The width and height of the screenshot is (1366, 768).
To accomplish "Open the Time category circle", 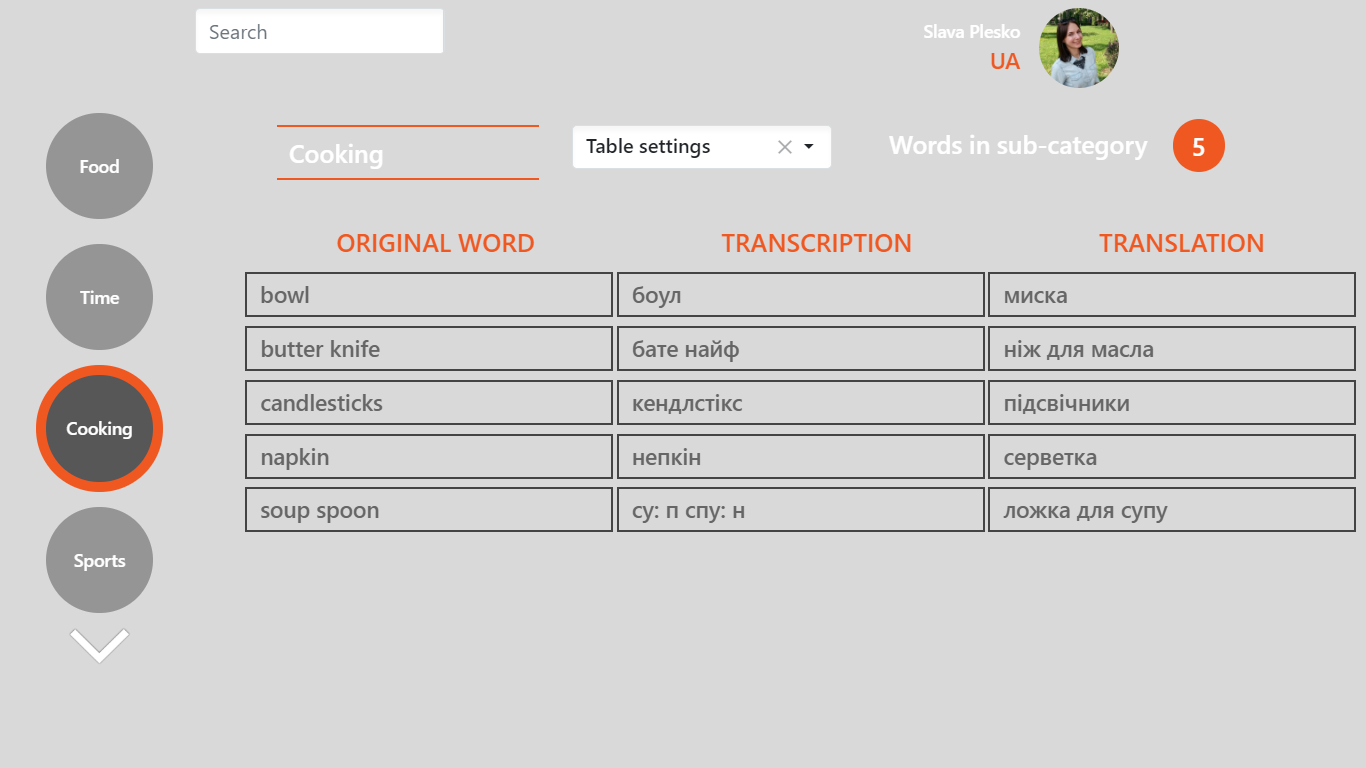I will tap(99, 297).
